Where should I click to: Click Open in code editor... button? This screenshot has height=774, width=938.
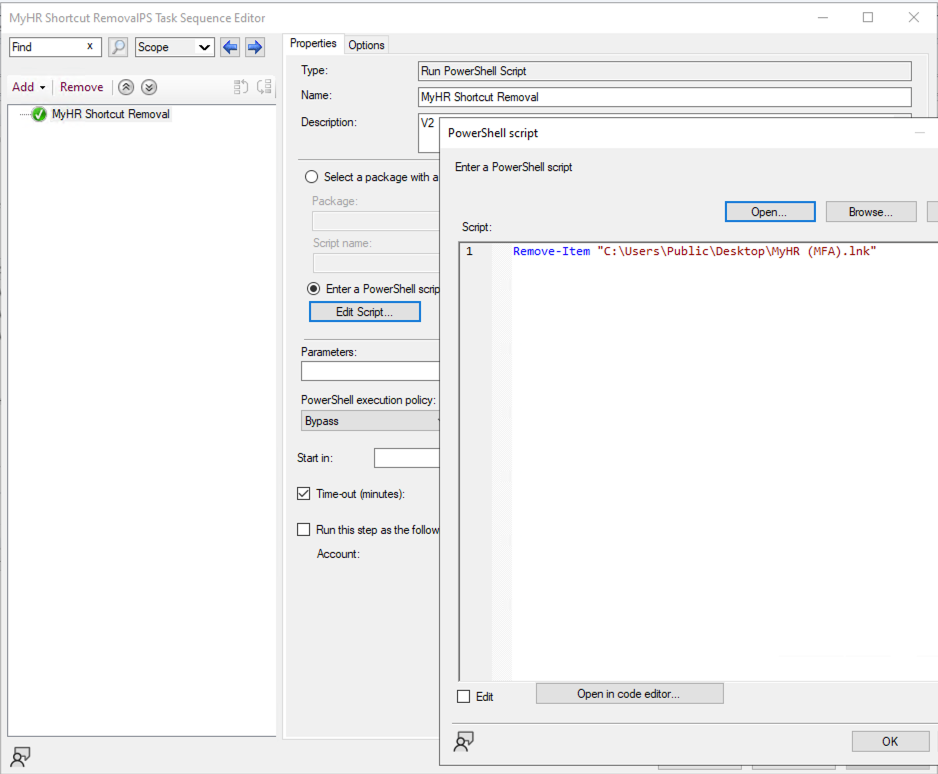click(x=629, y=694)
